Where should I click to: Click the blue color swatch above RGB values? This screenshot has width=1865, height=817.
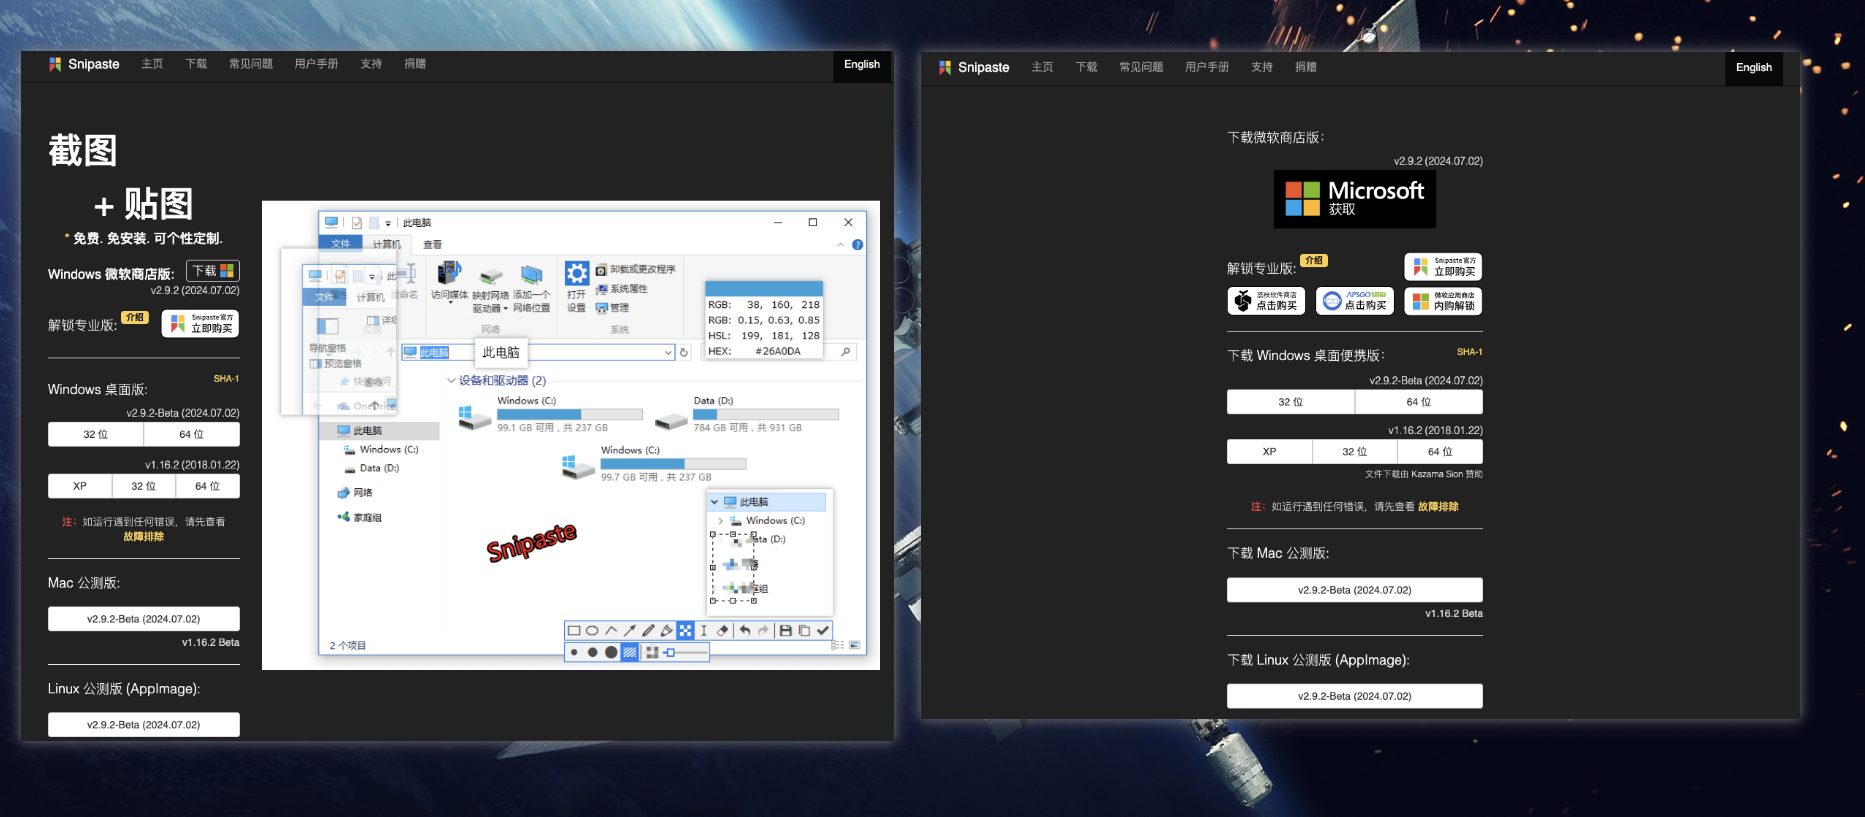(x=764, y=288)
